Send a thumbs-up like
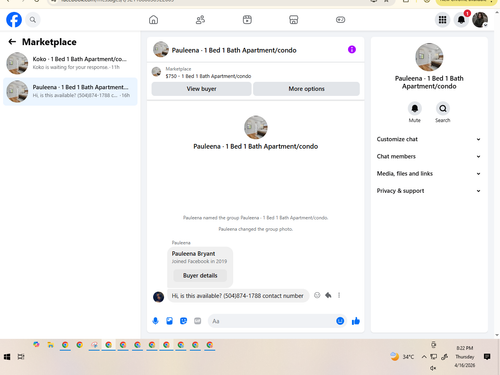The height and width of the screenshot is (375, 500). tap(356, 321)
